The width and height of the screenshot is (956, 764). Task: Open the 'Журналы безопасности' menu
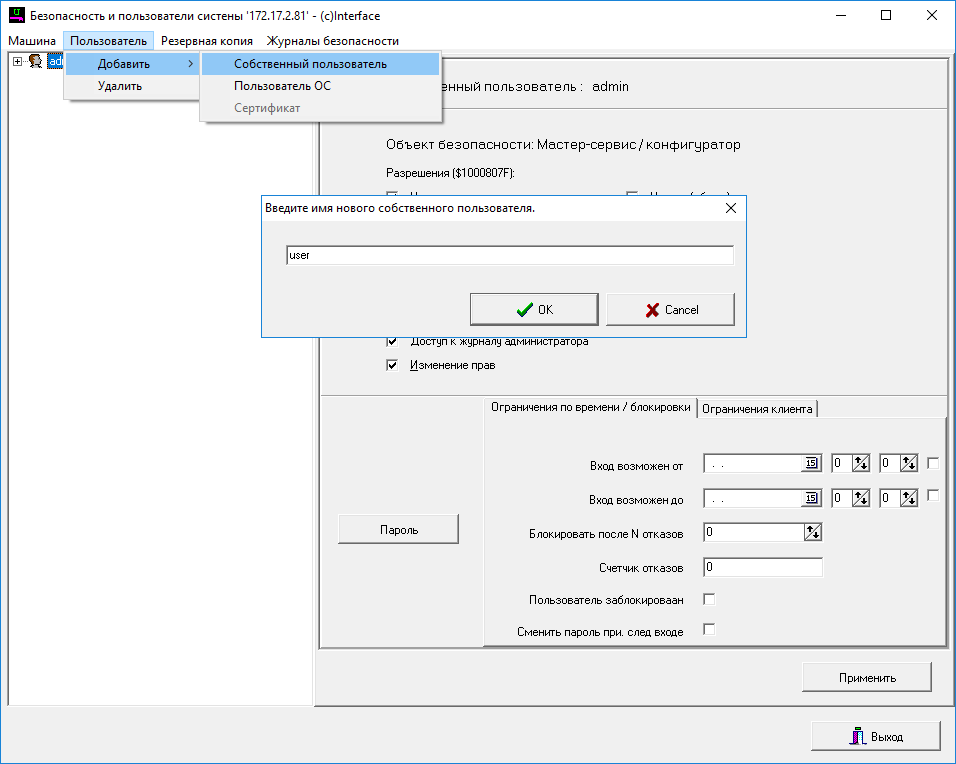click(x=332, y=41)
